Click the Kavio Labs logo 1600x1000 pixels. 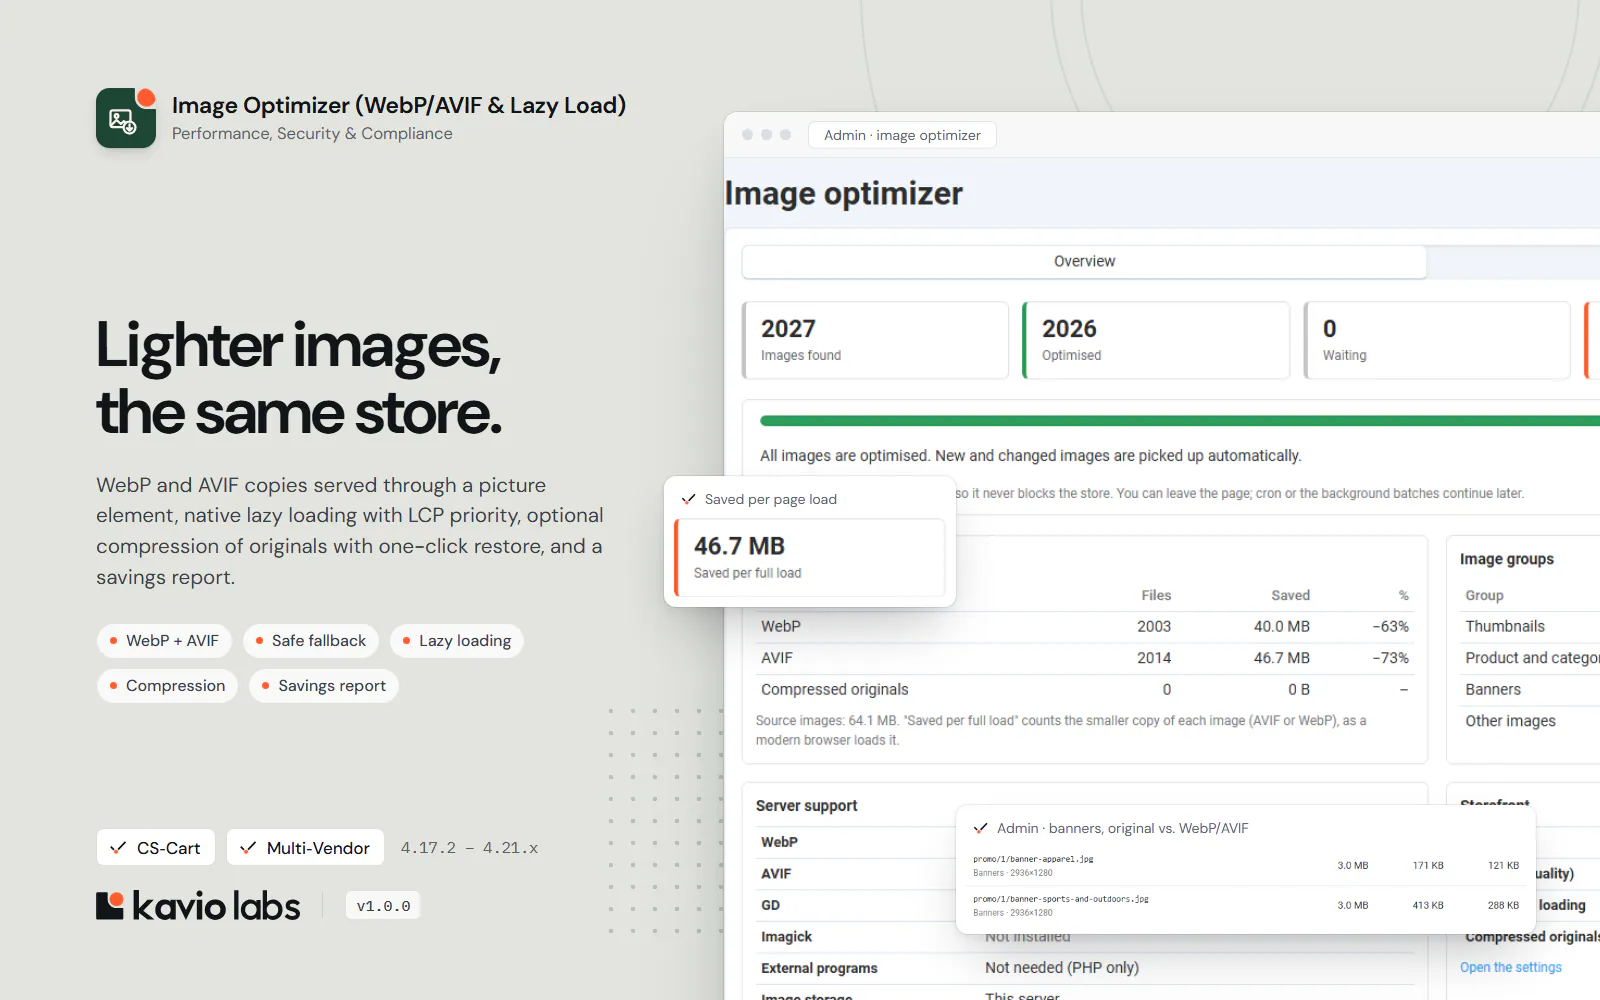[198, 905]
